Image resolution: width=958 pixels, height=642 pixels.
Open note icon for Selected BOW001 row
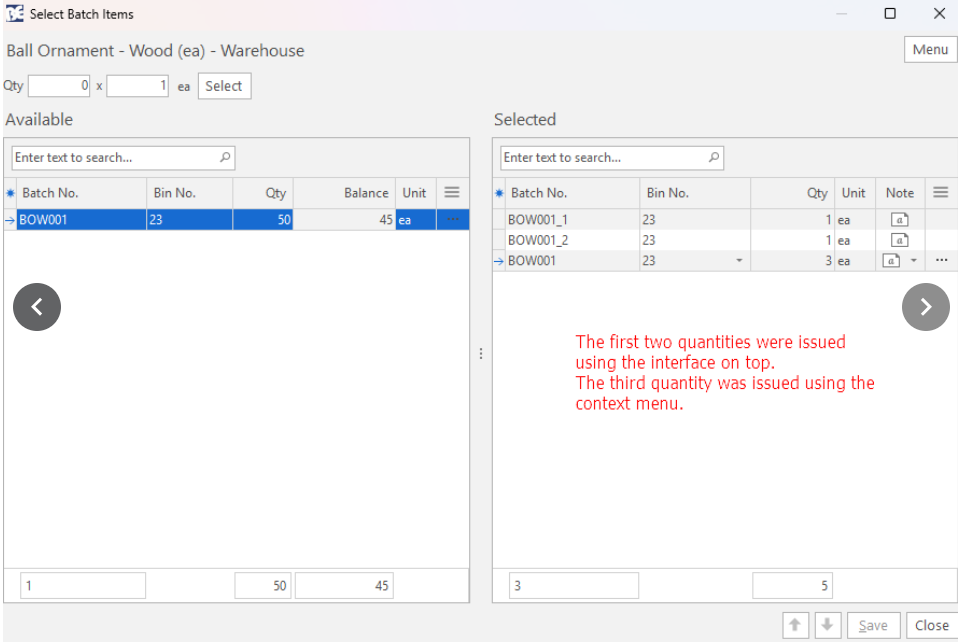coord(891,261)
